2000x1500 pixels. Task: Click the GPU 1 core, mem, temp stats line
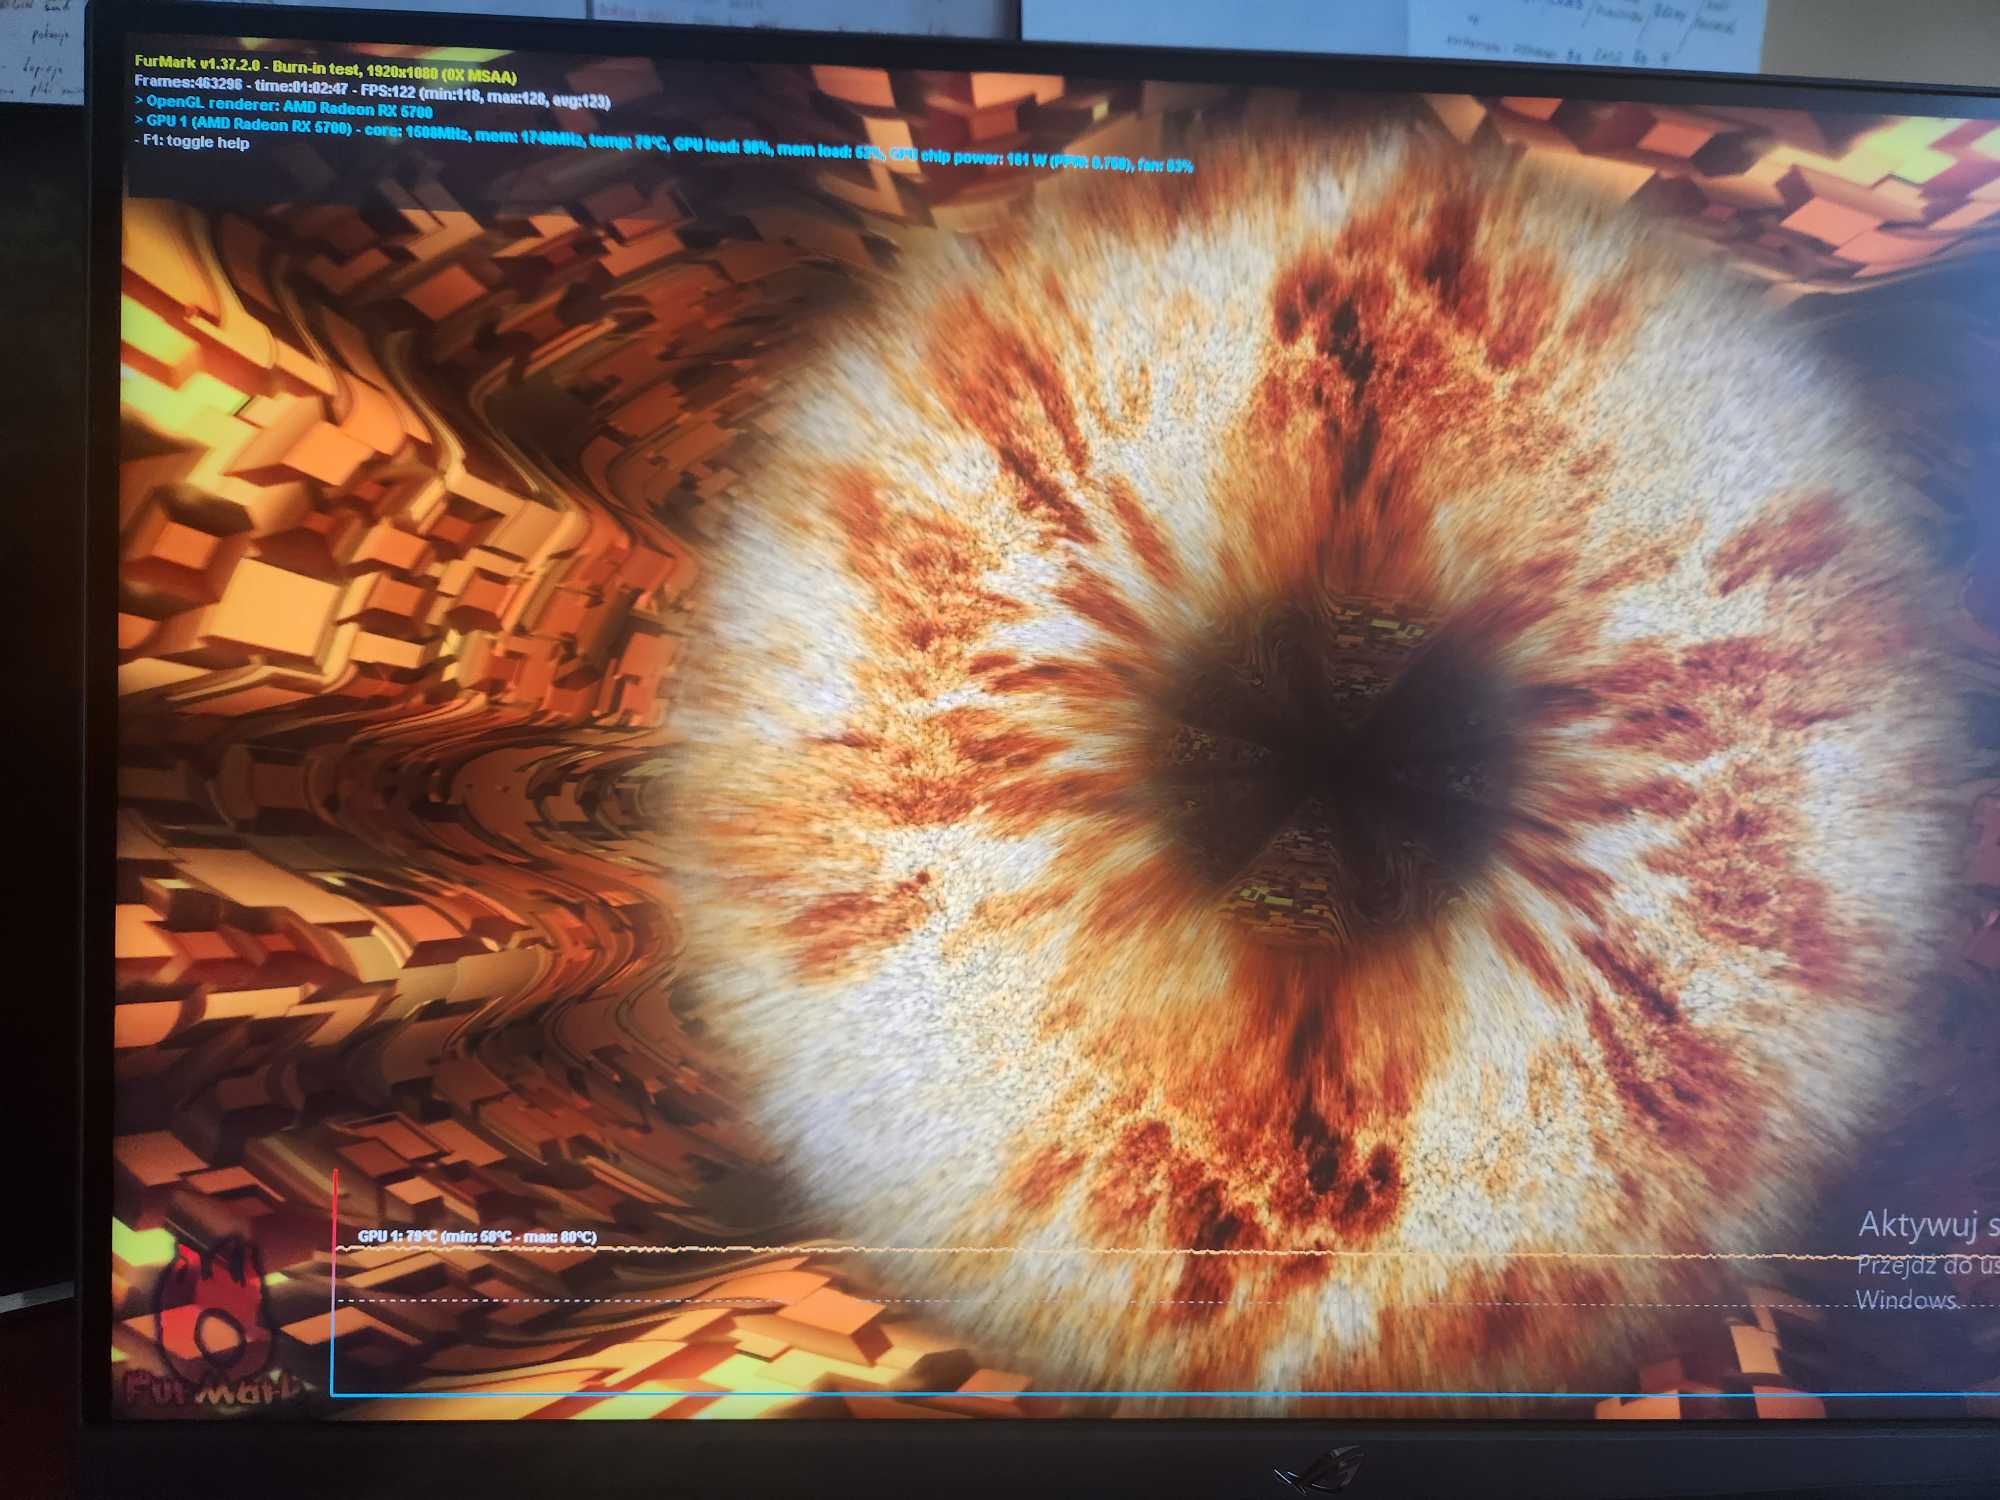(x=663, y=146)
